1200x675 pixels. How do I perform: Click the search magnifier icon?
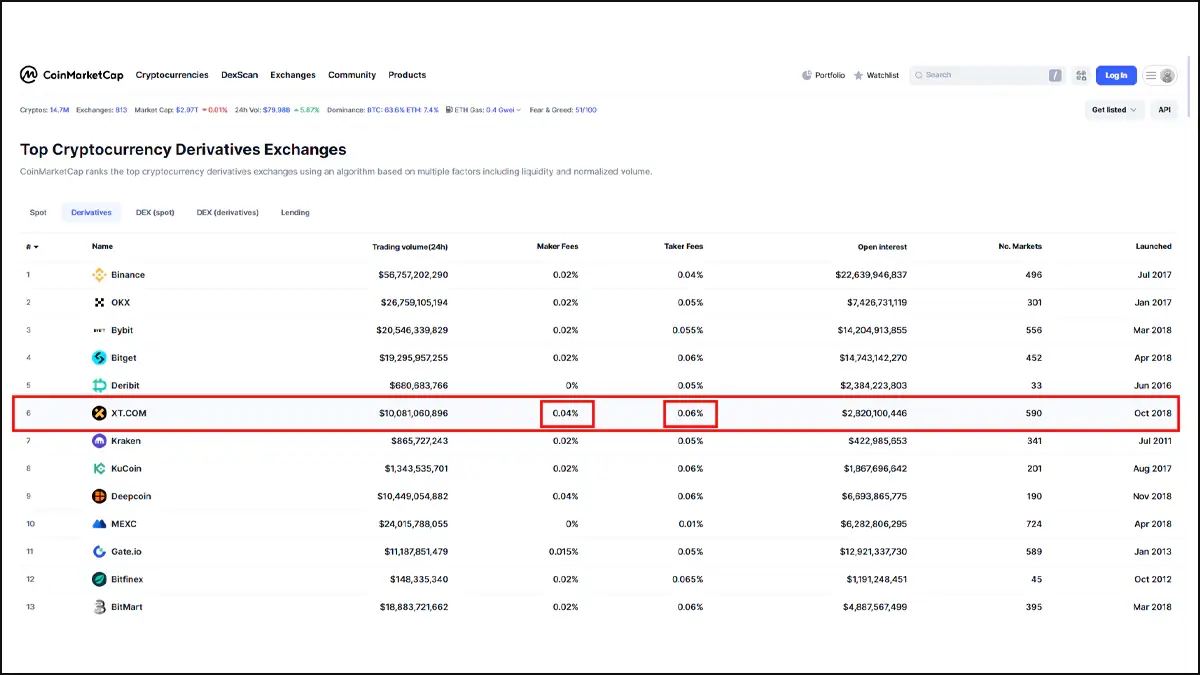918,75
